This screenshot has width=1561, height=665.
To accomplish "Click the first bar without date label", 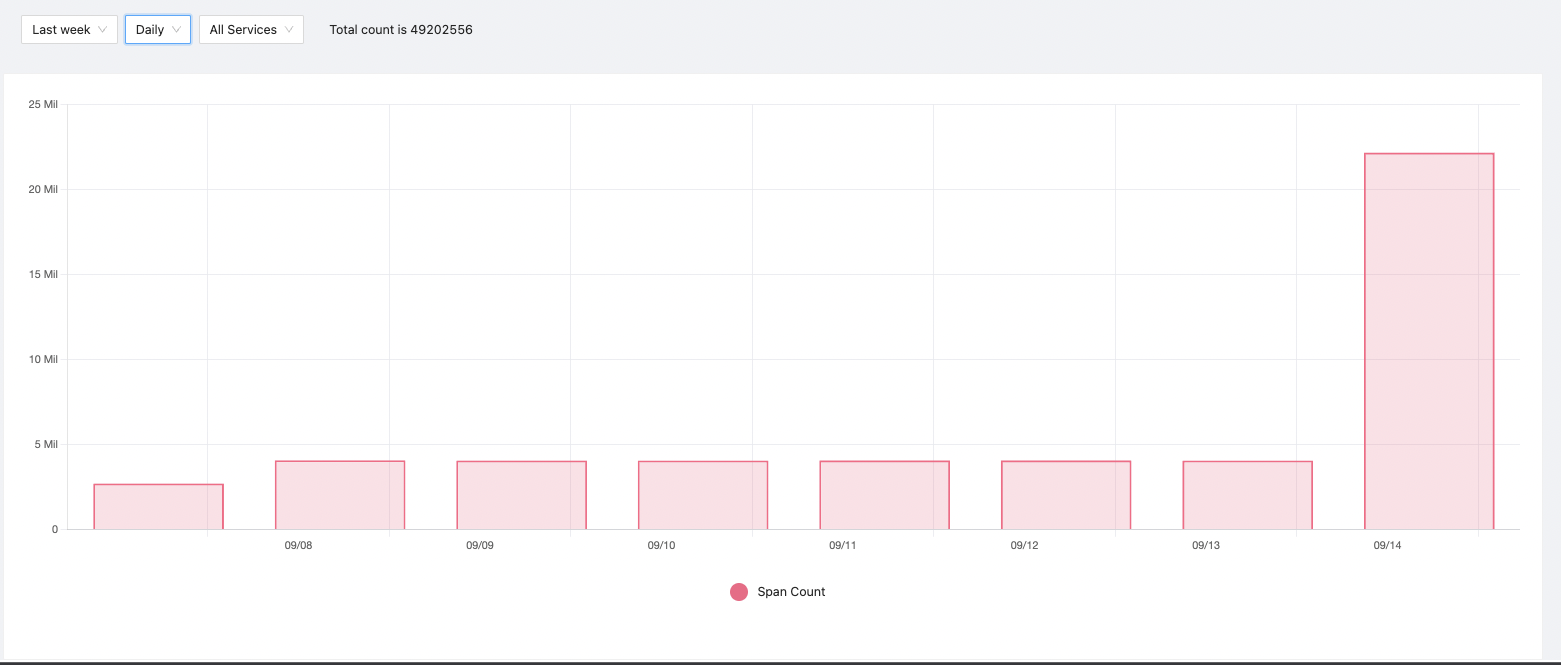I will click(x=157, y=505).
